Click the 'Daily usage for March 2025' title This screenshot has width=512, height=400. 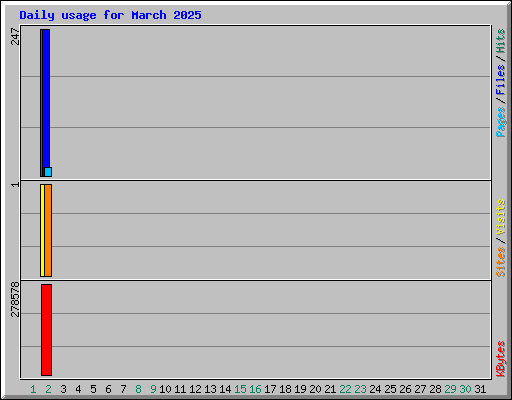tap(110, 15)
